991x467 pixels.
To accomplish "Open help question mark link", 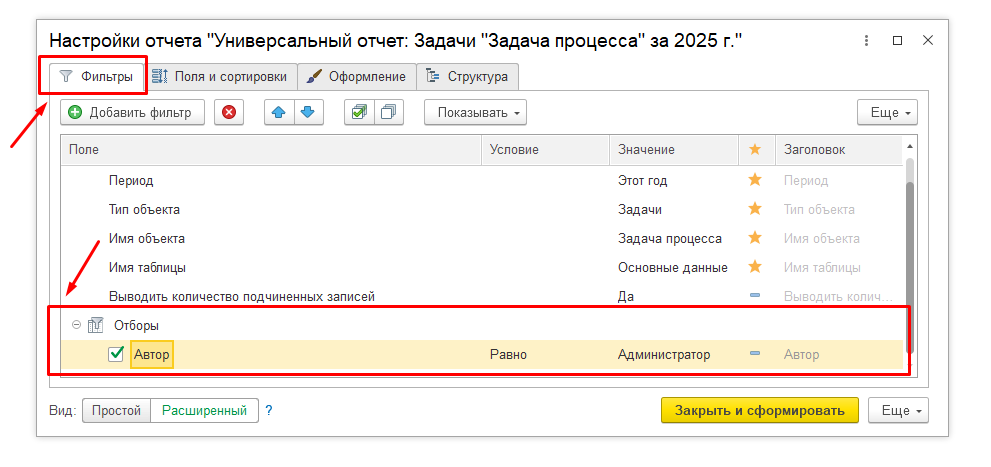I will (269, 411).
